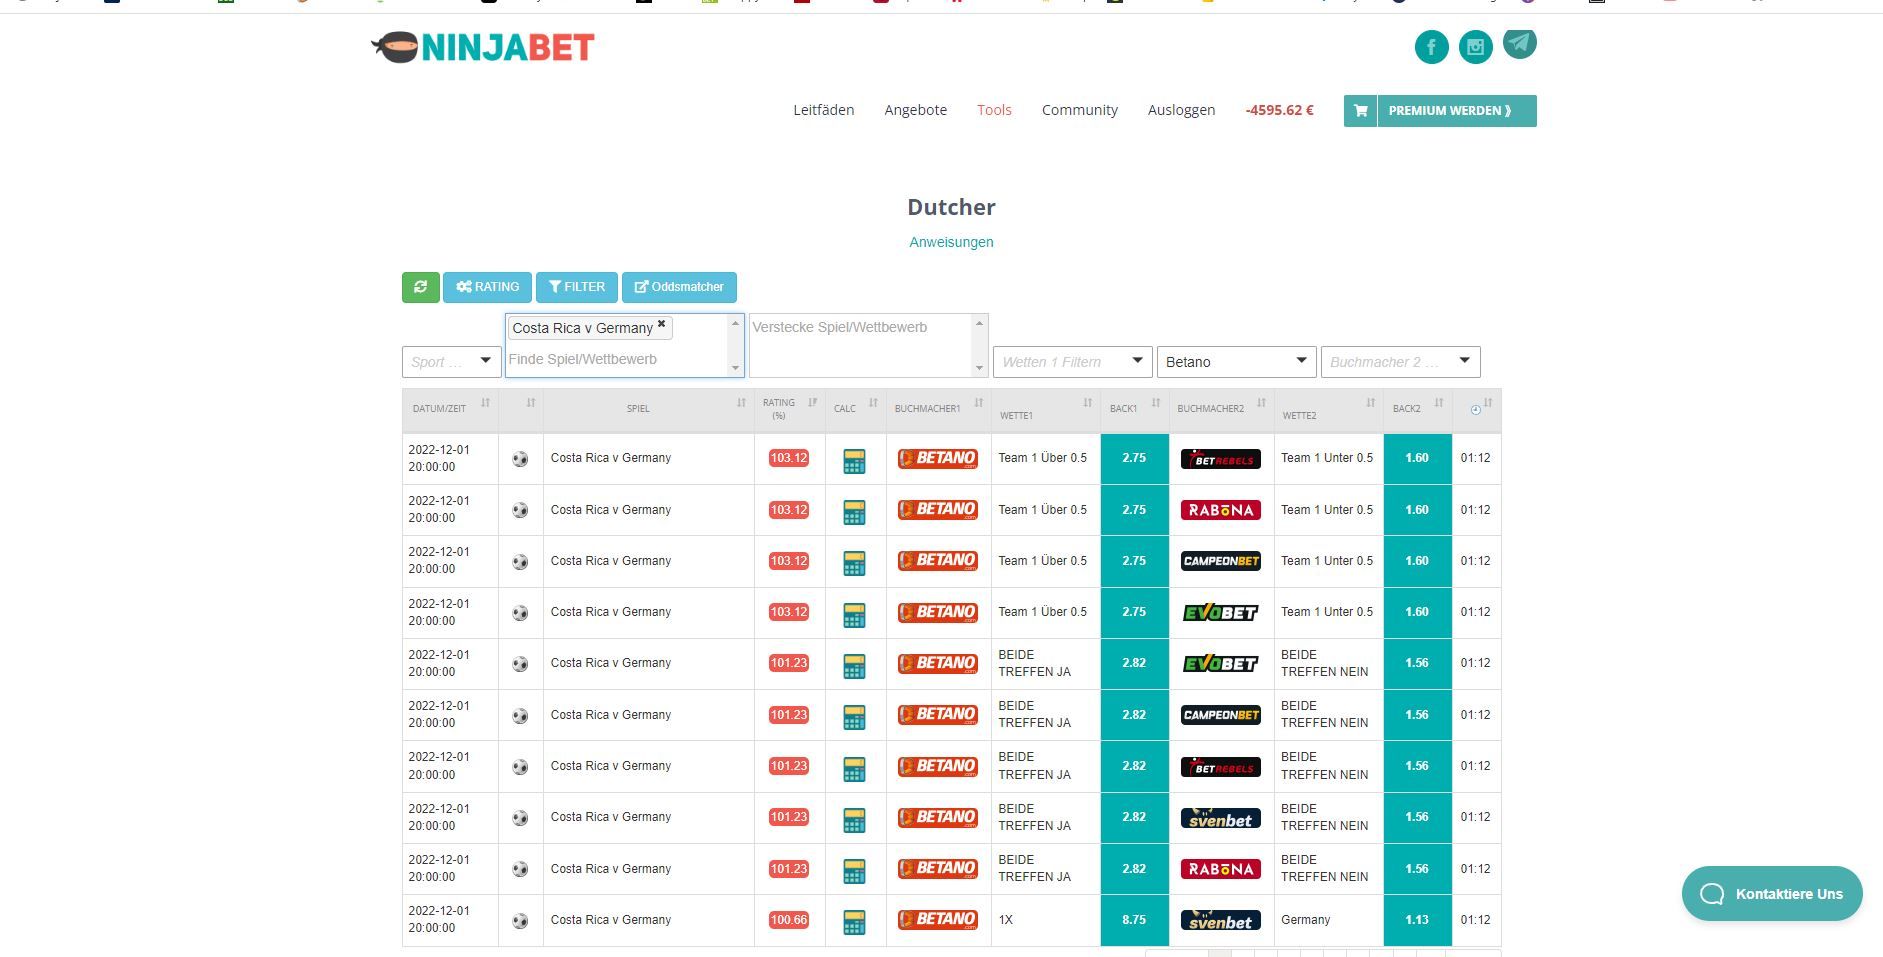Click the 1.13 back odds cell
Screen dimensions: 1883x957
[1417, 920]
